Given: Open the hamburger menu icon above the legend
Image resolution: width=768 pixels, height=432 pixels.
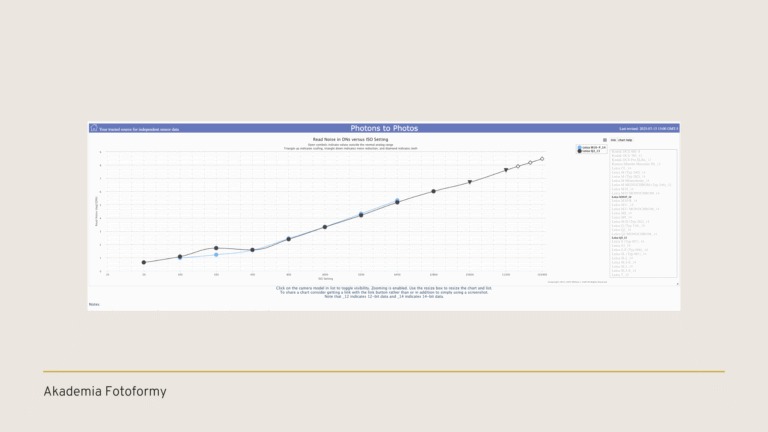Looking at the screenshot, I should pos(606,139).
